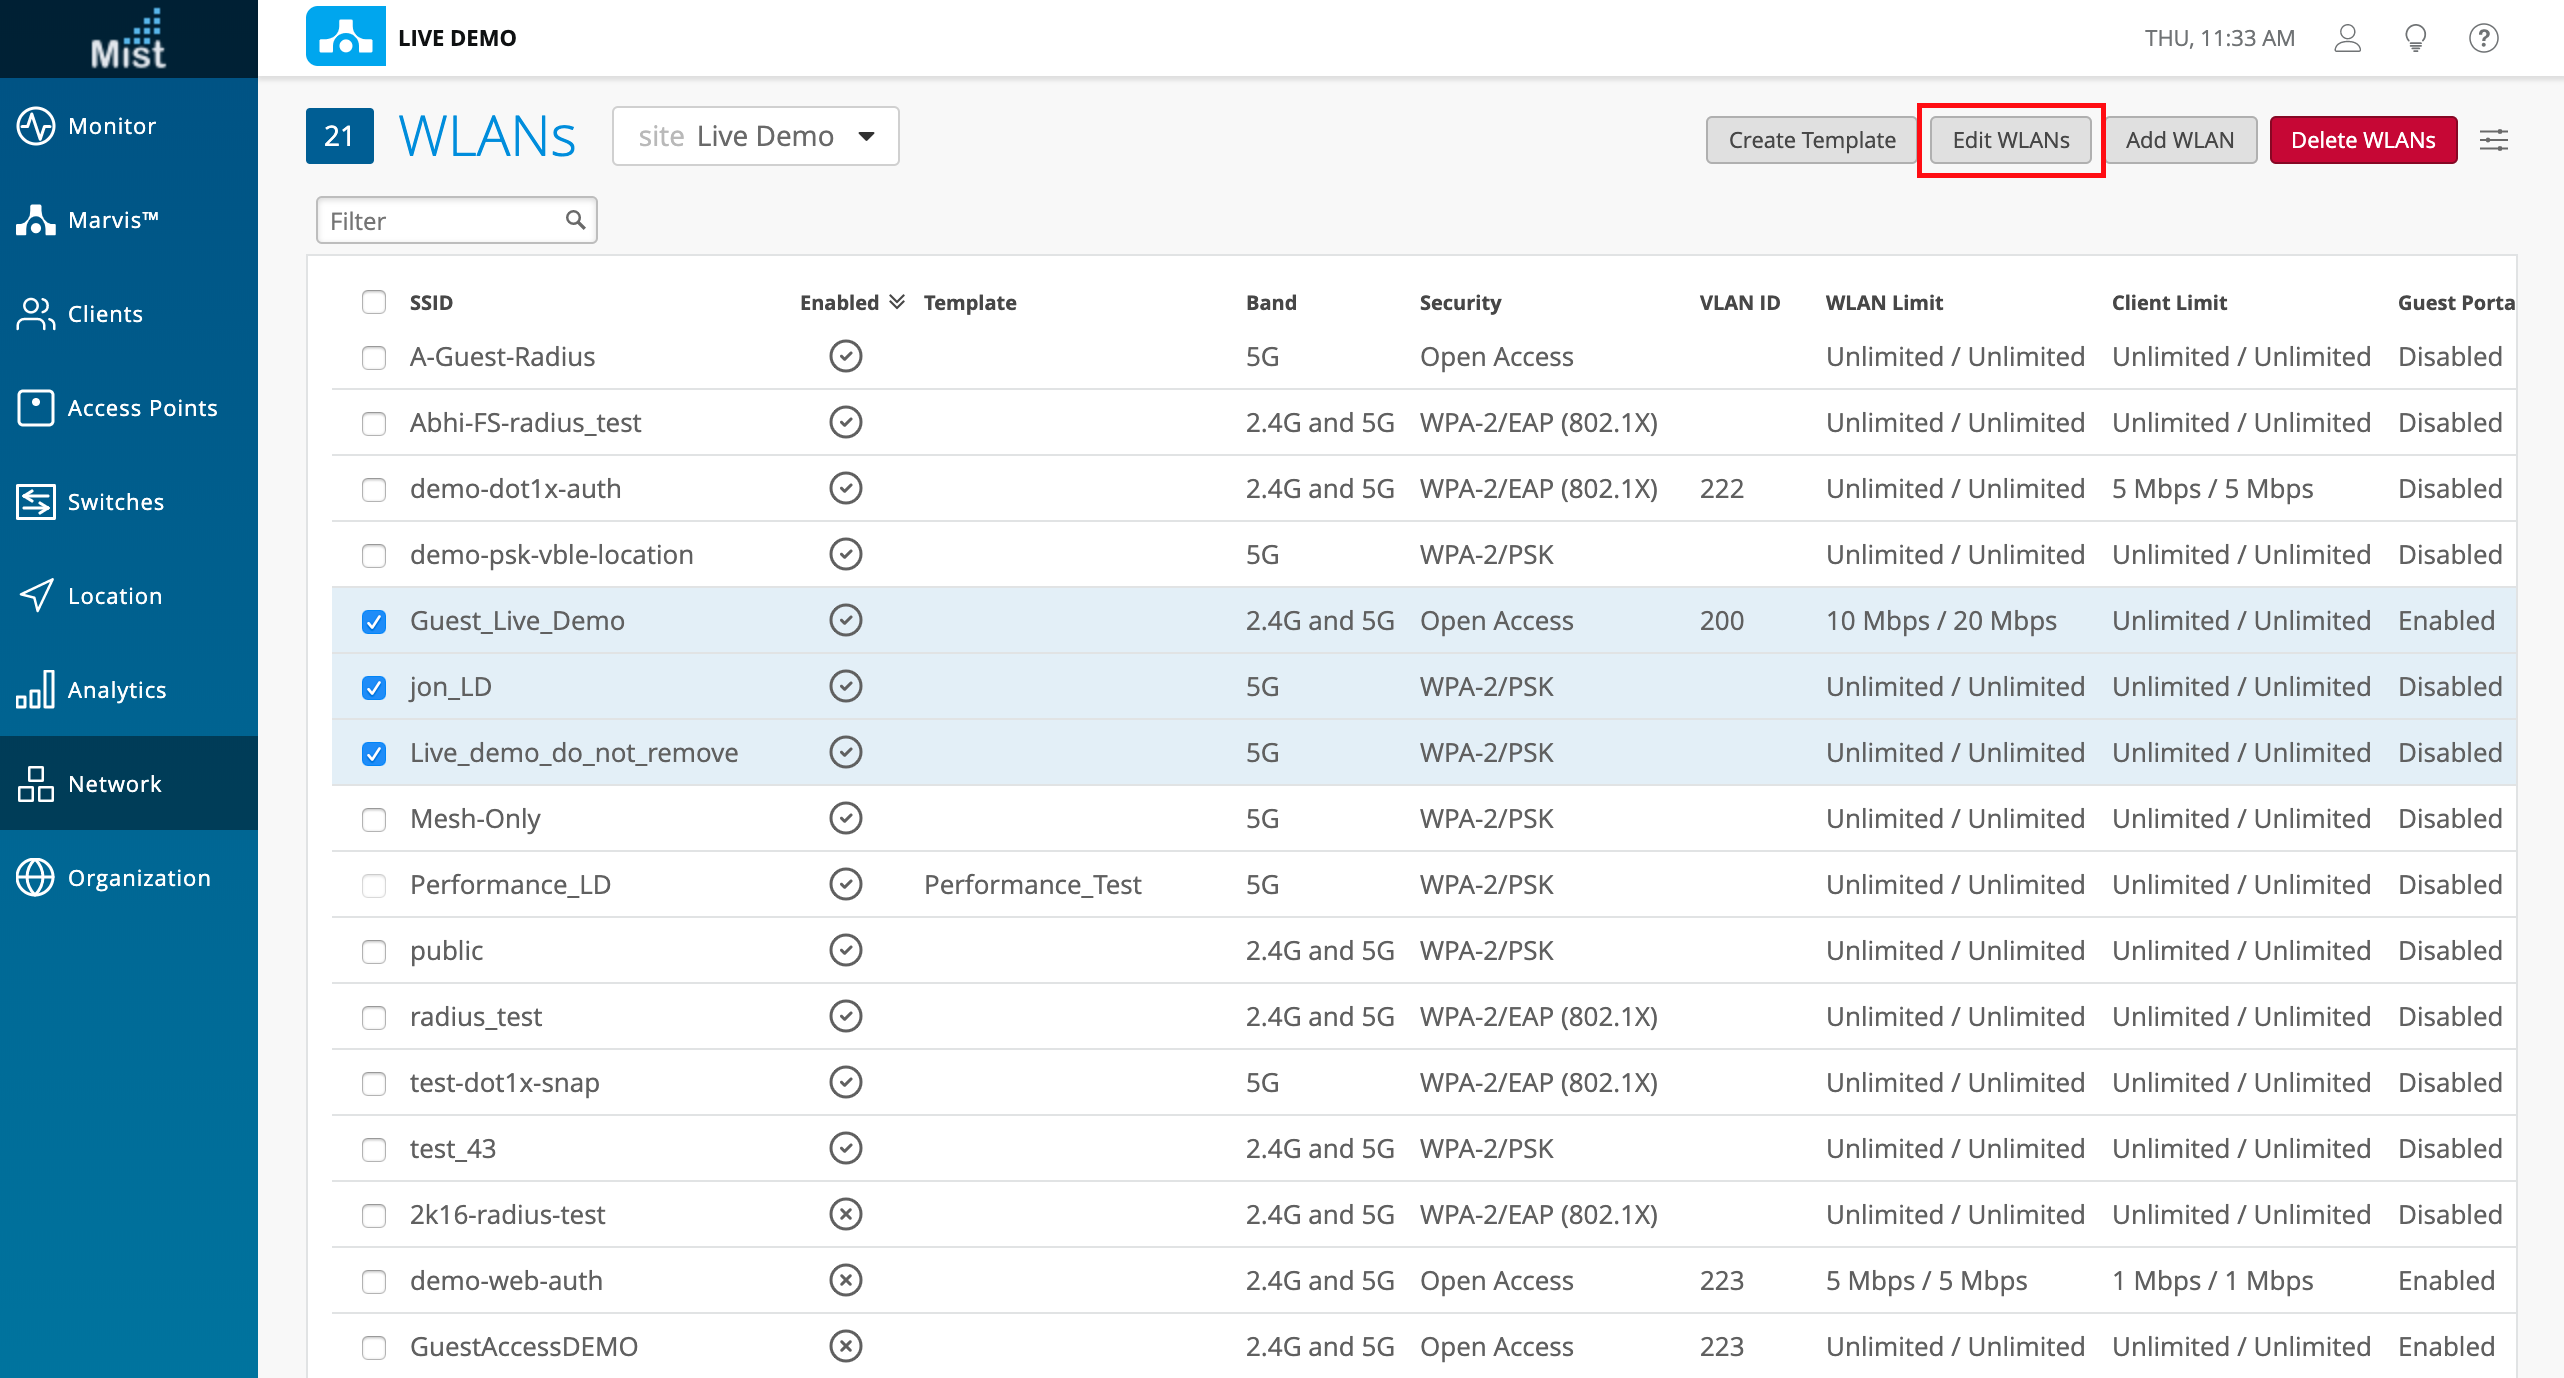
Task: Click the Enabled column sort arrow
Action: tap(897, 302)
